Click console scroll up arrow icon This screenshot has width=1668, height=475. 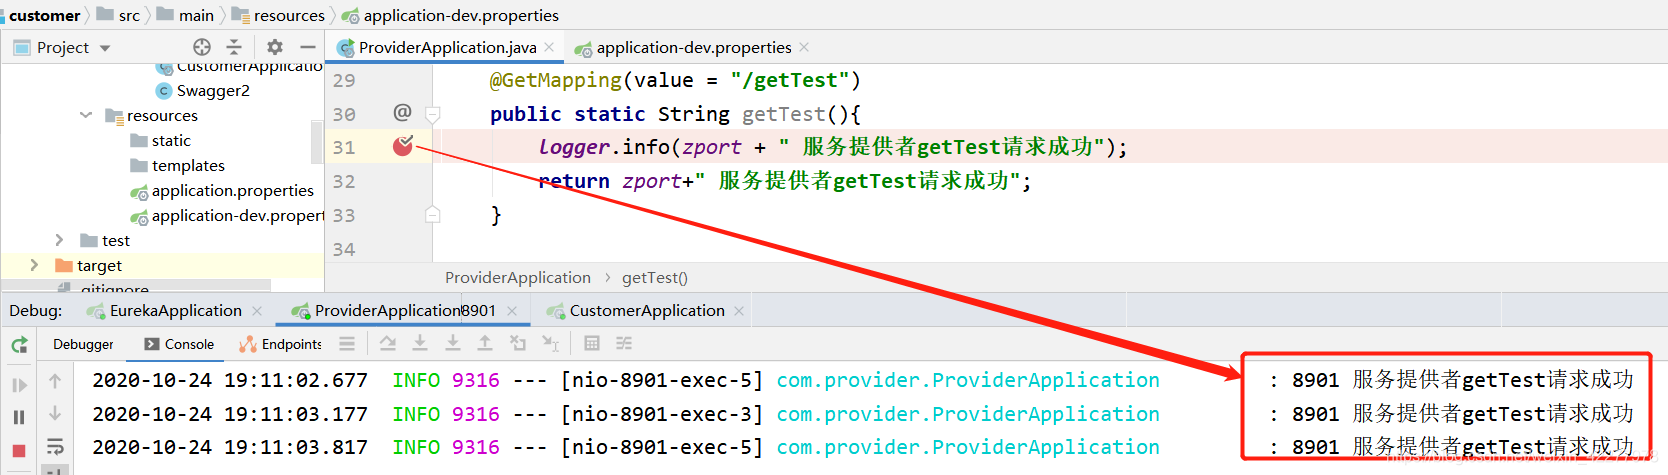55,381
